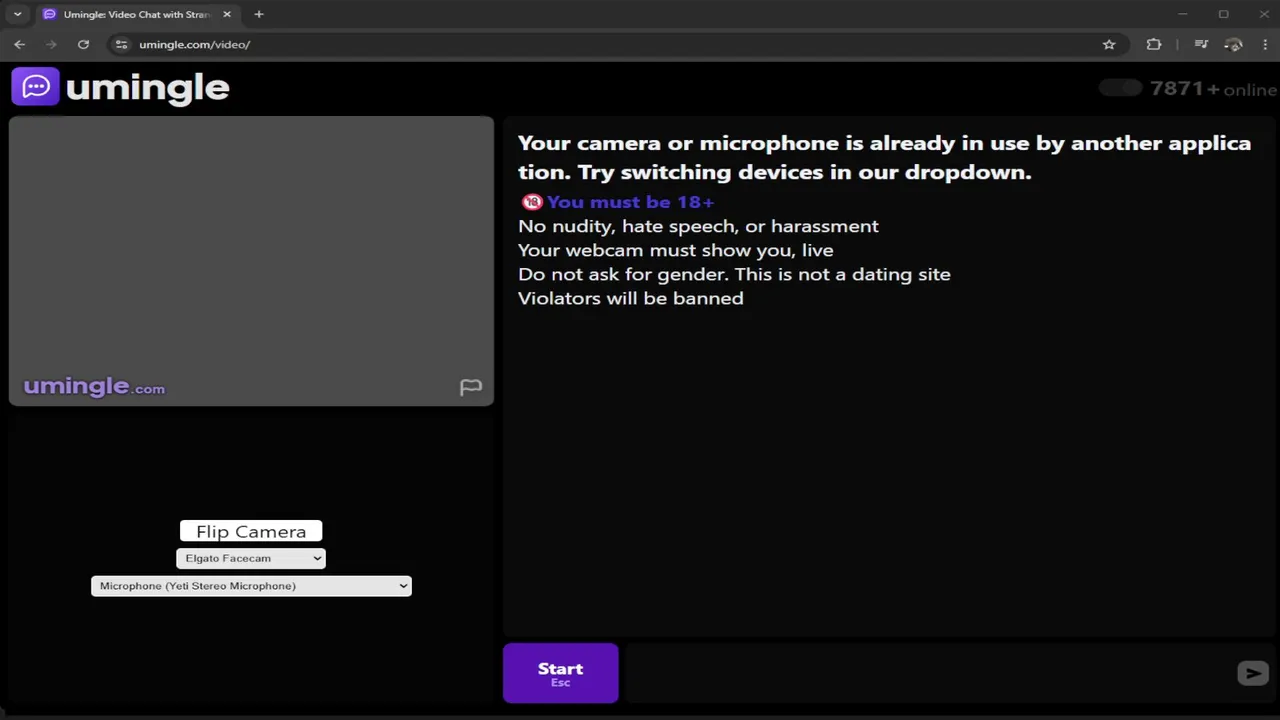
Task: Click the Flip Camera button
Action: [251, 531]
